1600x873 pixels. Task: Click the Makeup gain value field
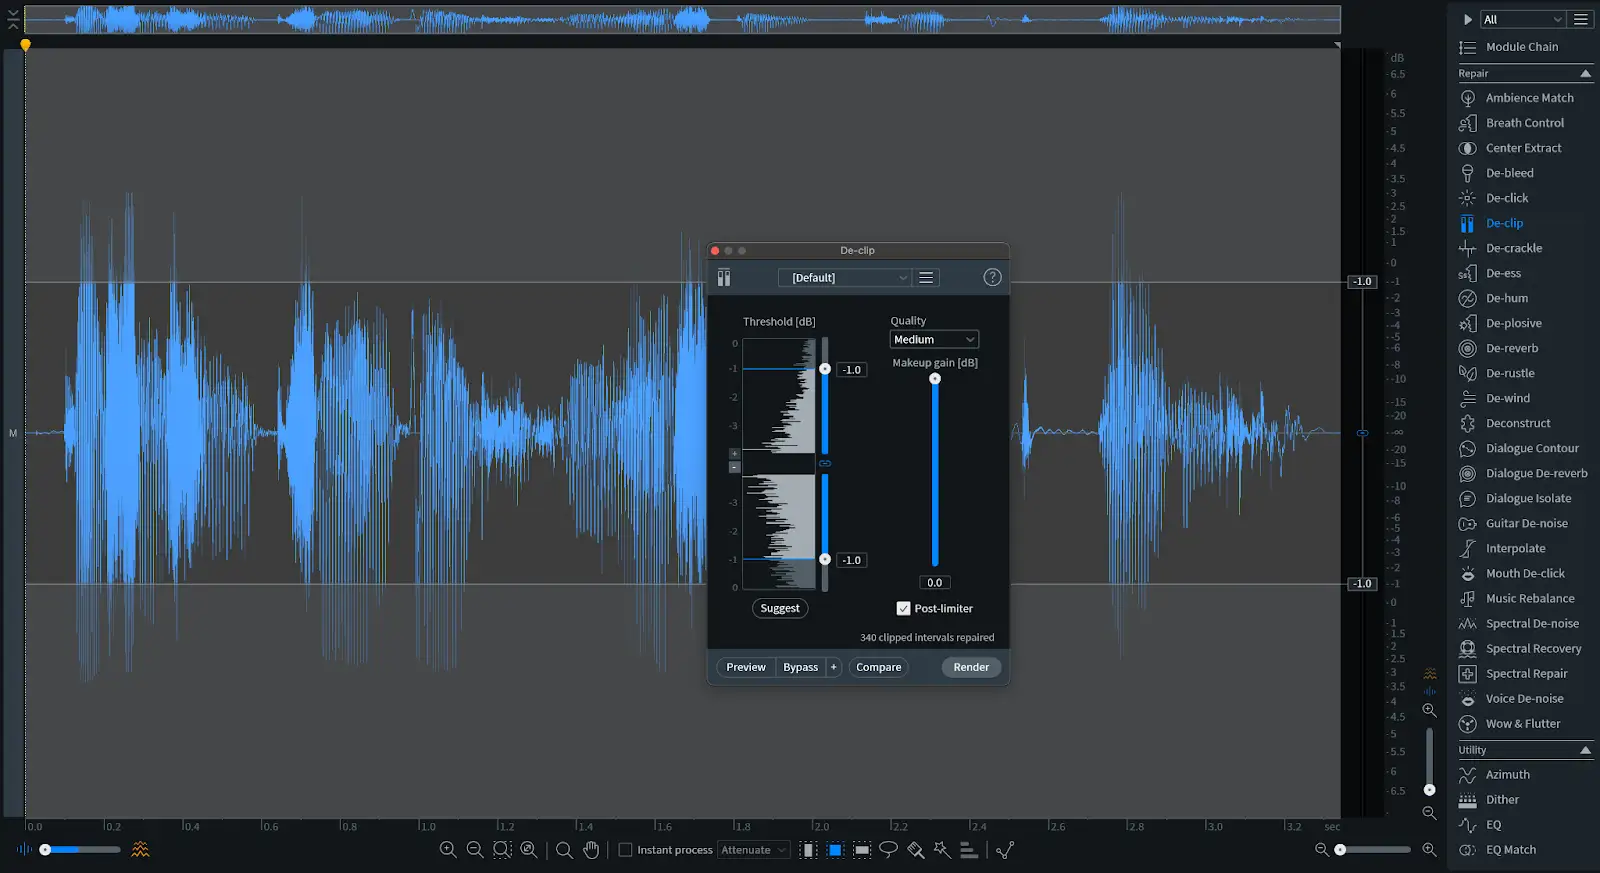(x=935, y=583)
